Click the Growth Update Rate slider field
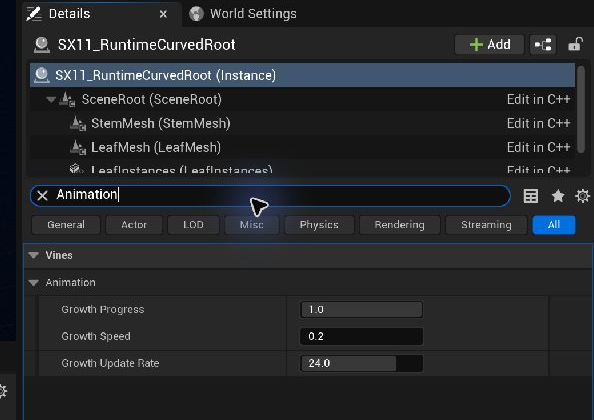 click(x=361, y=363)
